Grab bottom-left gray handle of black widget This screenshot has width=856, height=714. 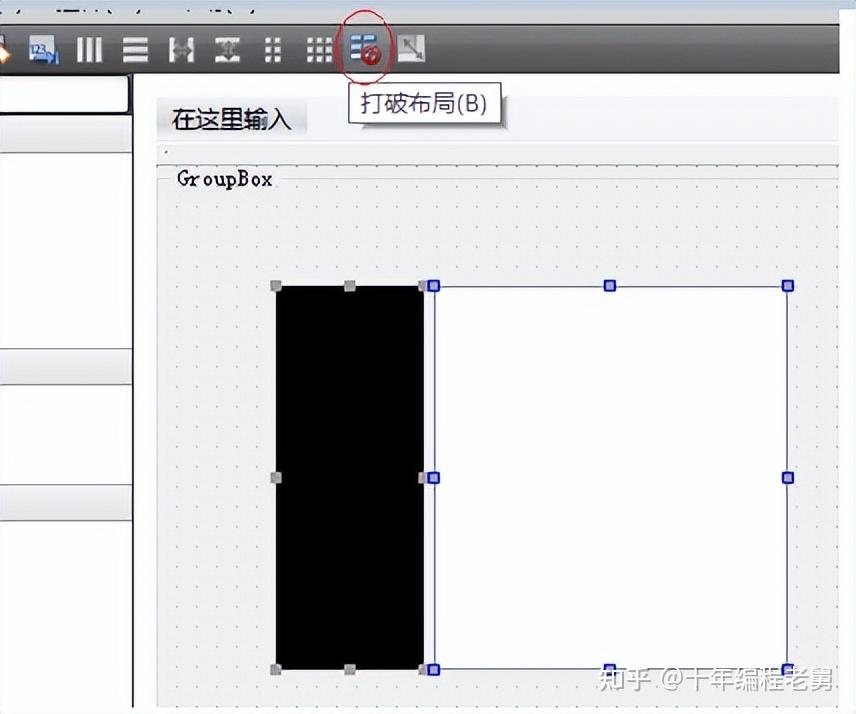click(x=276, y=669)
